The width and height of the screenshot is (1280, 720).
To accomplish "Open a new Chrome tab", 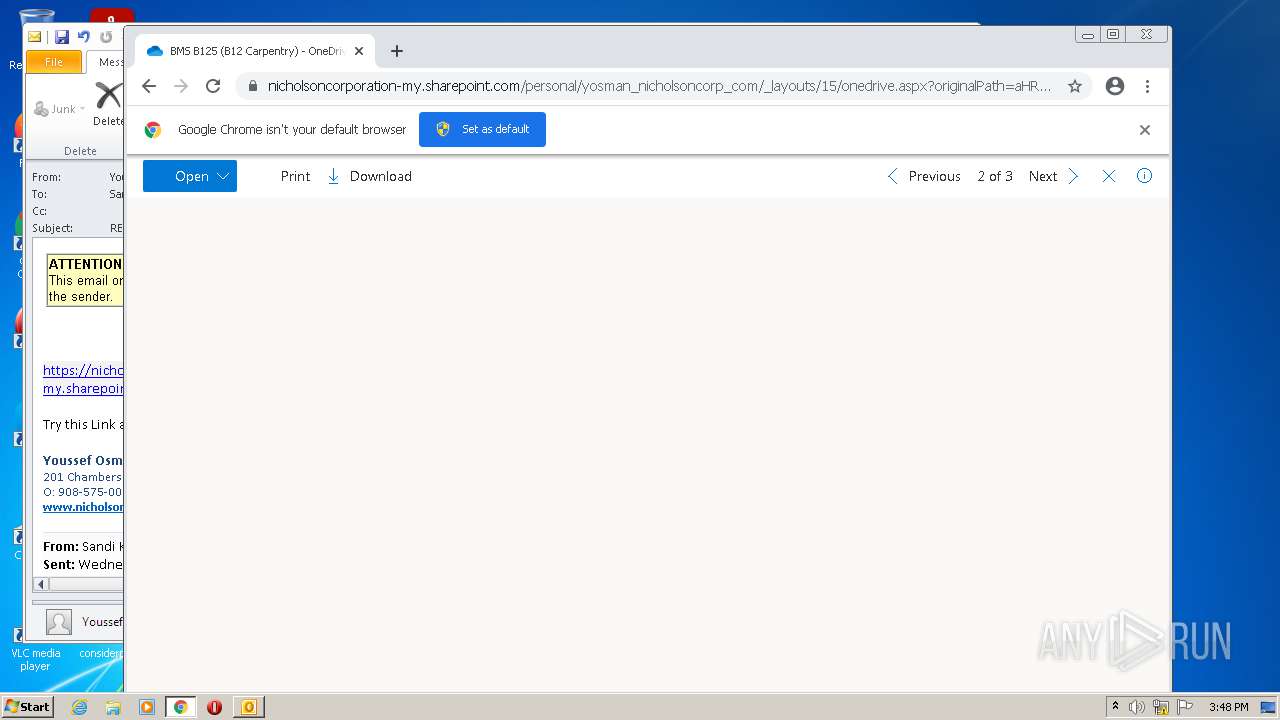I will click(x=397, y=51).
